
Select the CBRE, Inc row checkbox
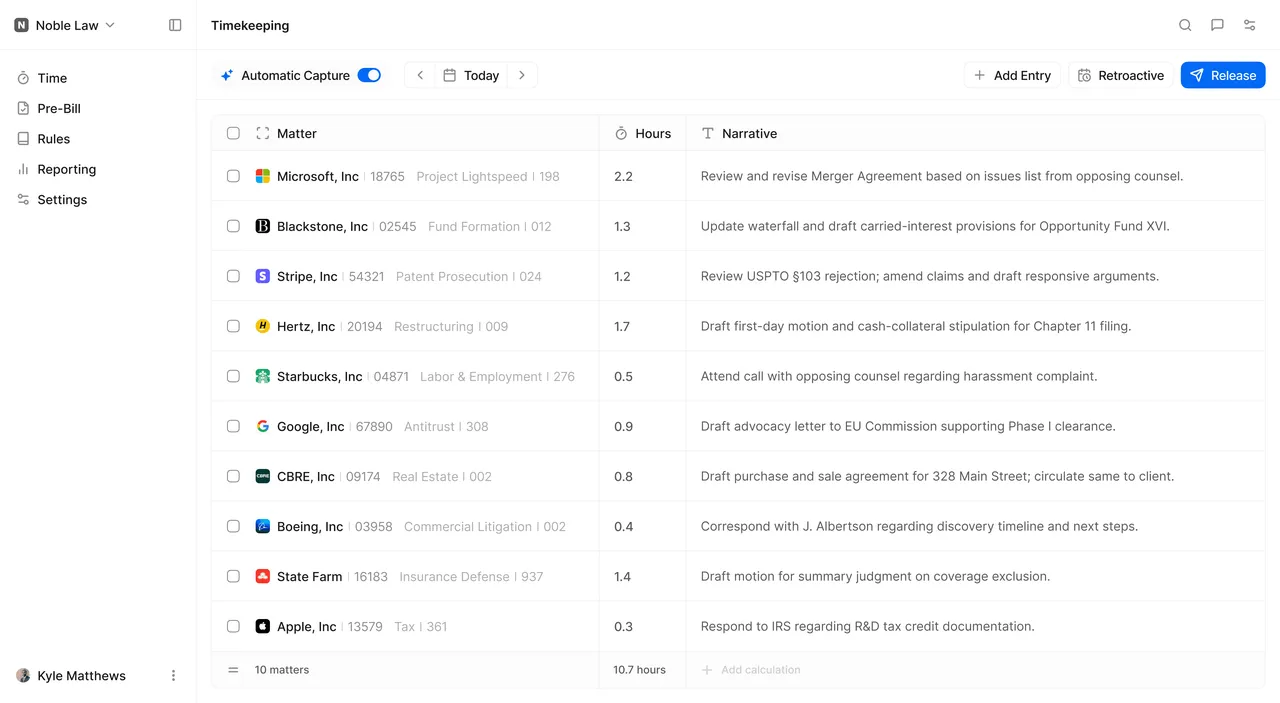click(233, 476)
